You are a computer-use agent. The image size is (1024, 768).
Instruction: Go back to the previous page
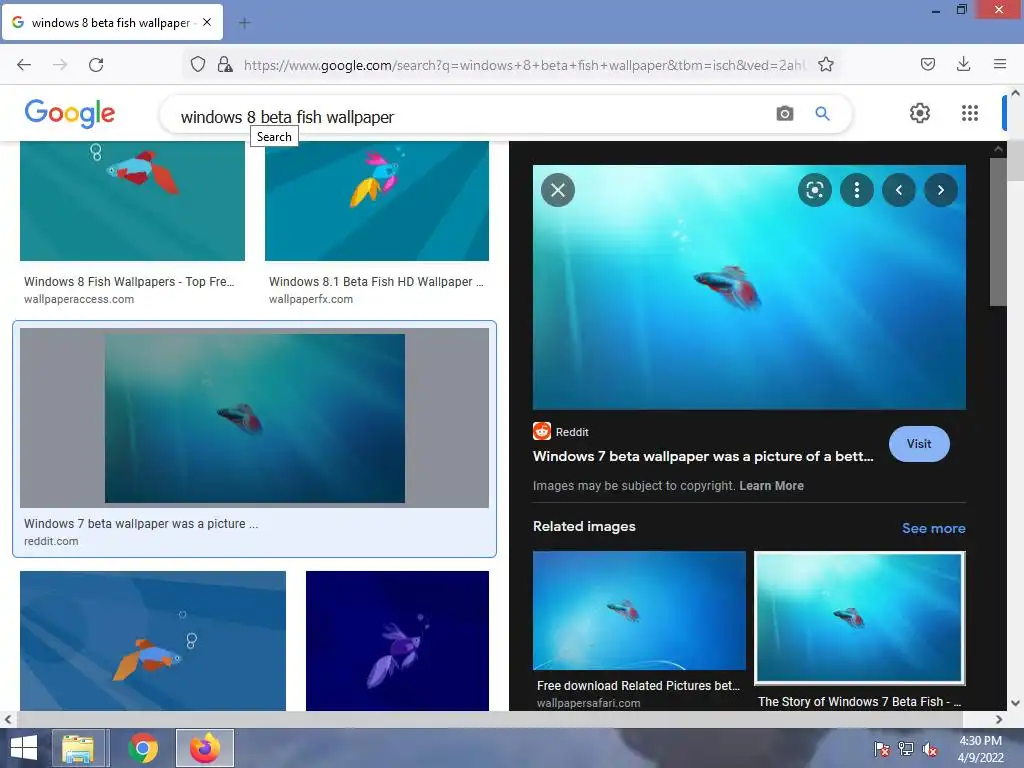[24, 65]
